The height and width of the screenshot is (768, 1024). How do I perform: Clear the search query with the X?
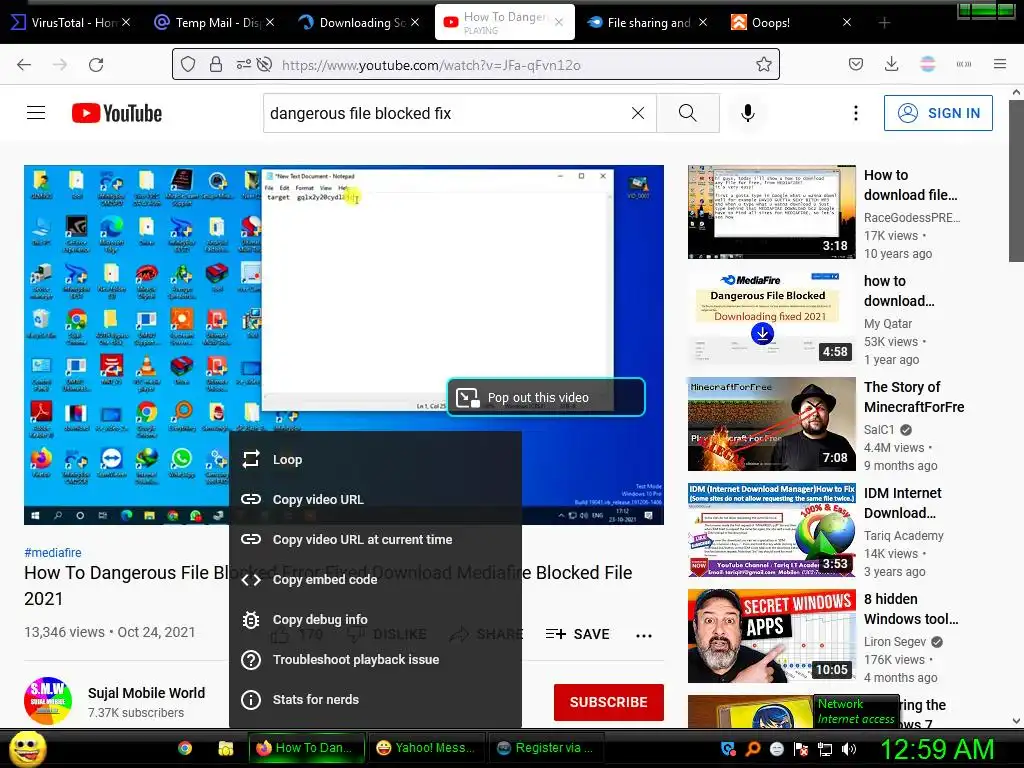point(638,113)
